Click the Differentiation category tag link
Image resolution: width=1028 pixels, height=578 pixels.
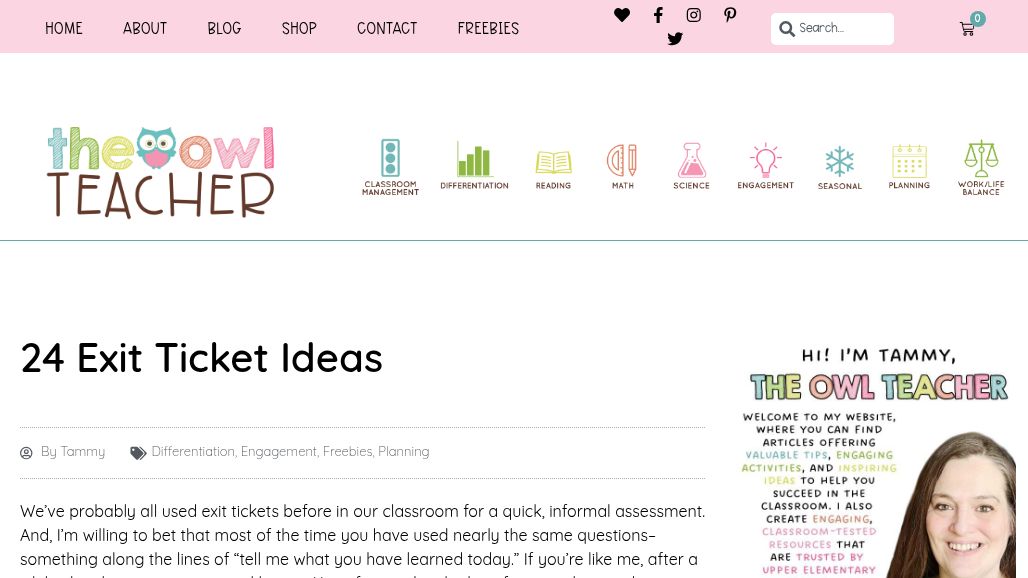[x=193, y=452]
